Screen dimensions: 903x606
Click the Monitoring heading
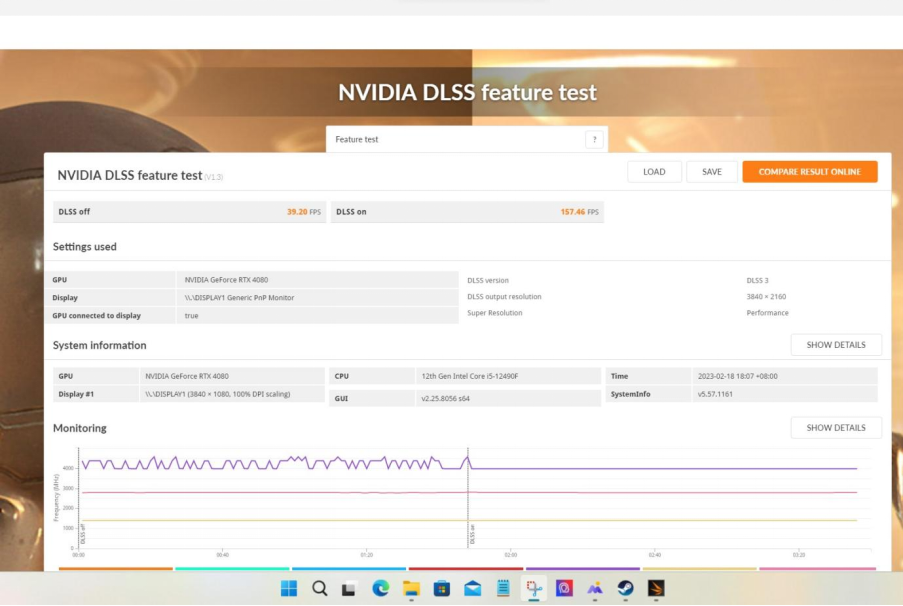(80, 428)
